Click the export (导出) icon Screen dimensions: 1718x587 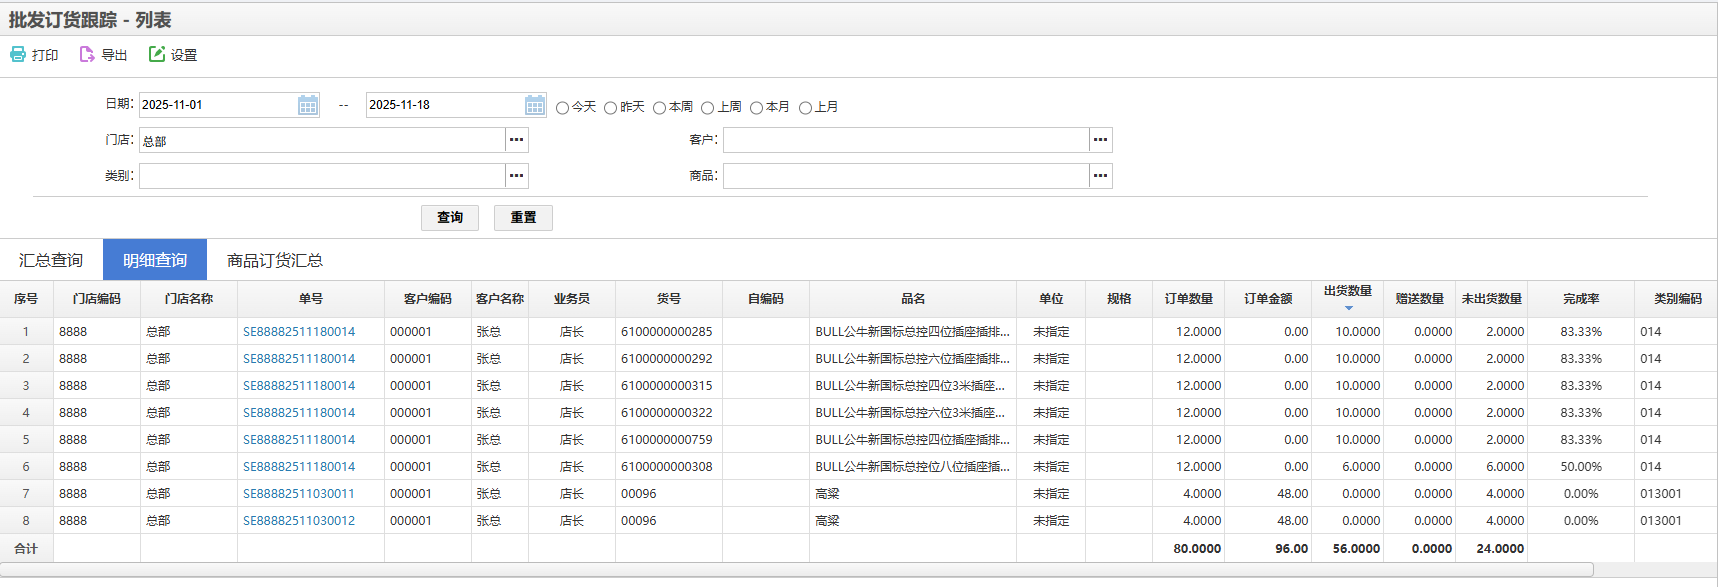point(87,55)
